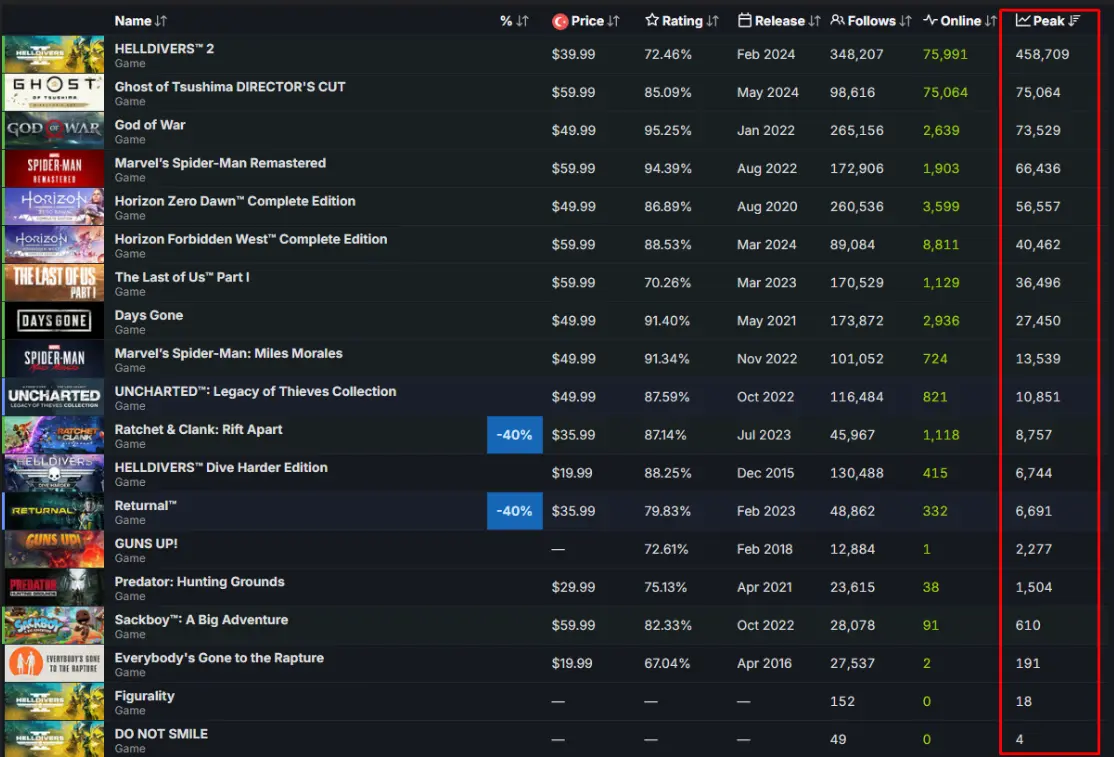Open Ratchet & Clank: Rift Apart link
The image size is (1114, 757).
point(198,430)
